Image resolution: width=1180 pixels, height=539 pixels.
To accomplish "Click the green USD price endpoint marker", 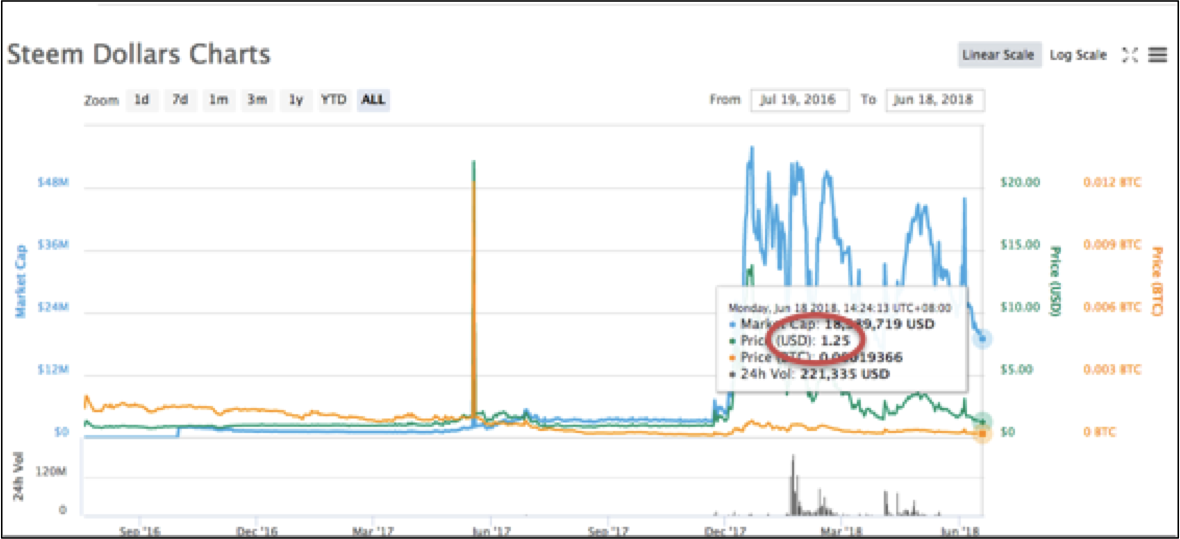I will pos(982,422).
